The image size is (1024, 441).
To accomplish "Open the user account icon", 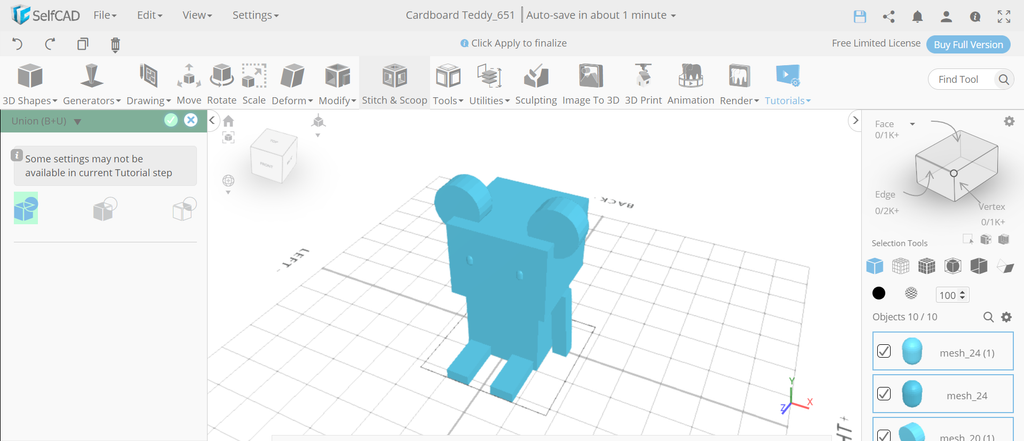I will click(946, 17).
